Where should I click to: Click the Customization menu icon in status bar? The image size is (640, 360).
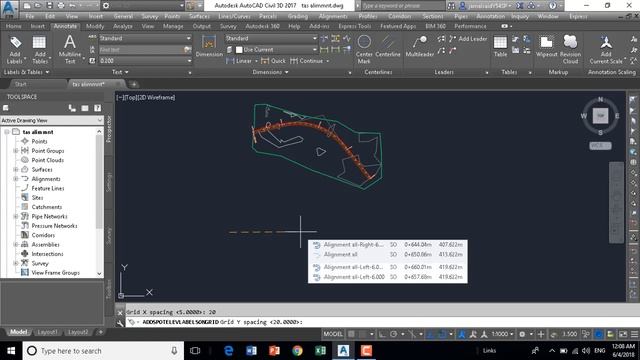[634, 334]
